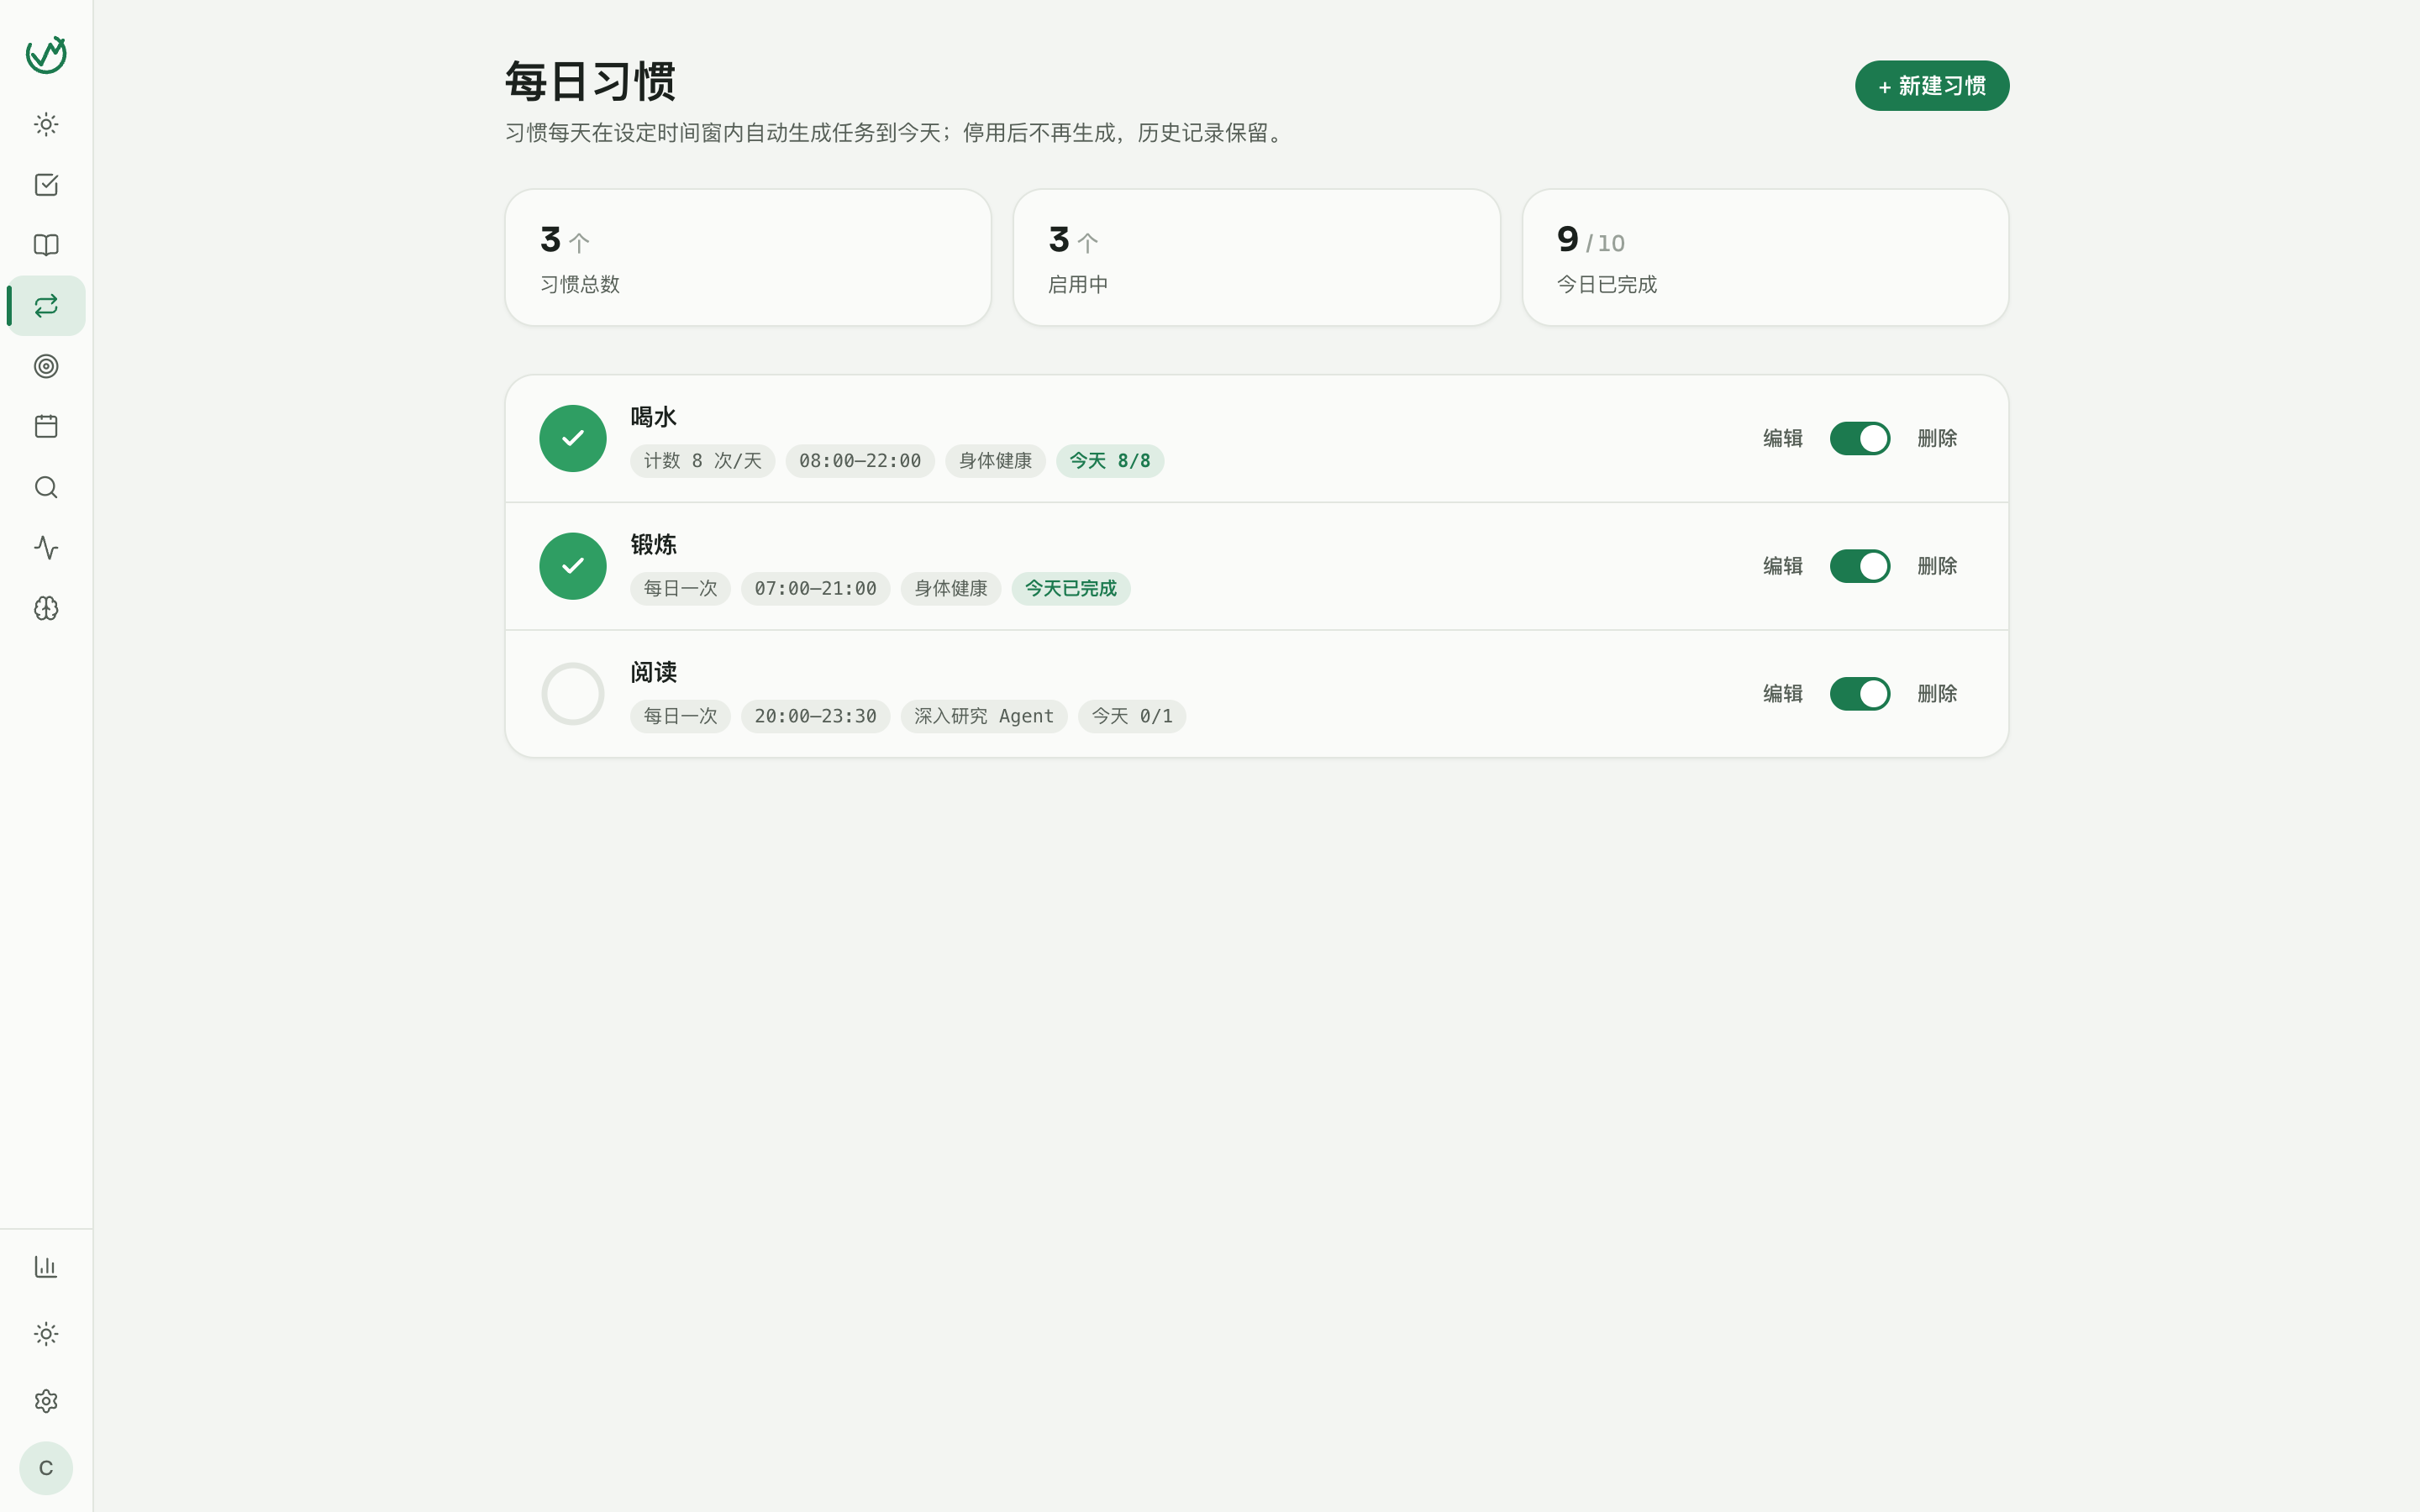This screenshot has height=1512, width=2420.
Task: Open the calendar sidebar icon
Action: click(46, 427)
